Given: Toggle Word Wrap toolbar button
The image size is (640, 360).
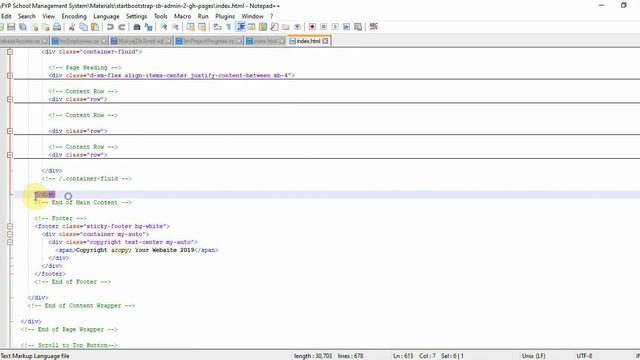Looking at the screenshot, I should coord(217,27).
